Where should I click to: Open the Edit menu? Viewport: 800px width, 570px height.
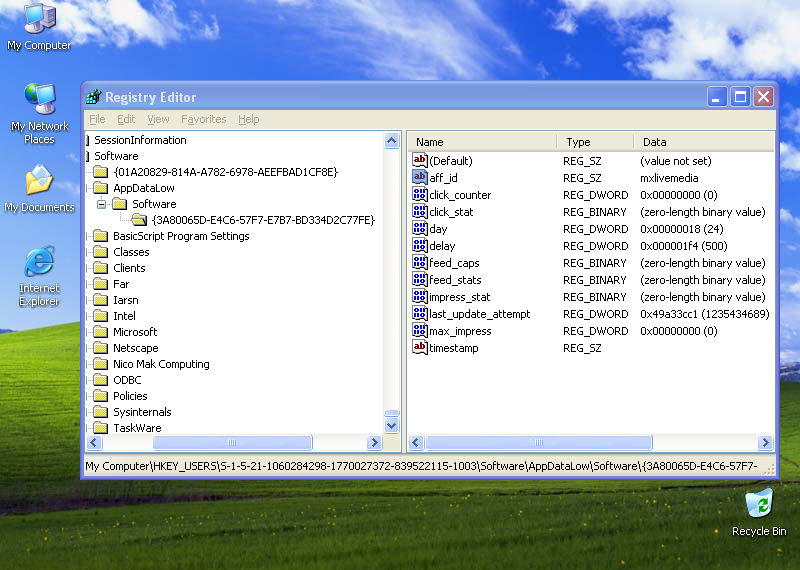pyautogui.click(x=126, y=119)
